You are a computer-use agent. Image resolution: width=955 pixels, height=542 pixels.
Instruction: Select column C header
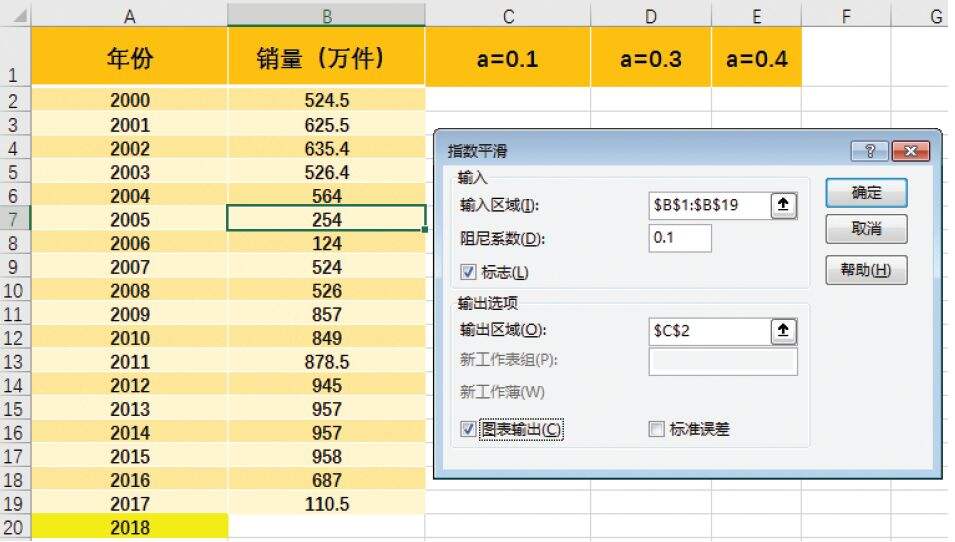point(508,16)
